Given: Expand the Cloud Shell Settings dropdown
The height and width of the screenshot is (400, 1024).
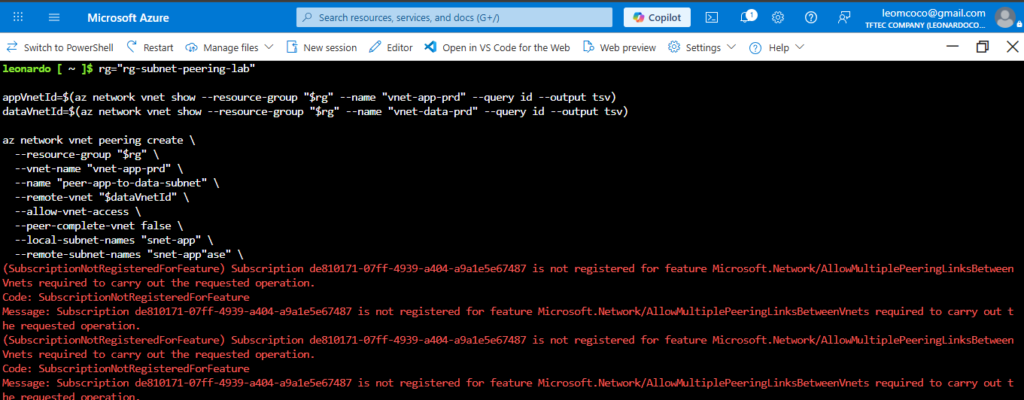Looking at the screenshot, I should pyautogui.click(x=701, y=47).
